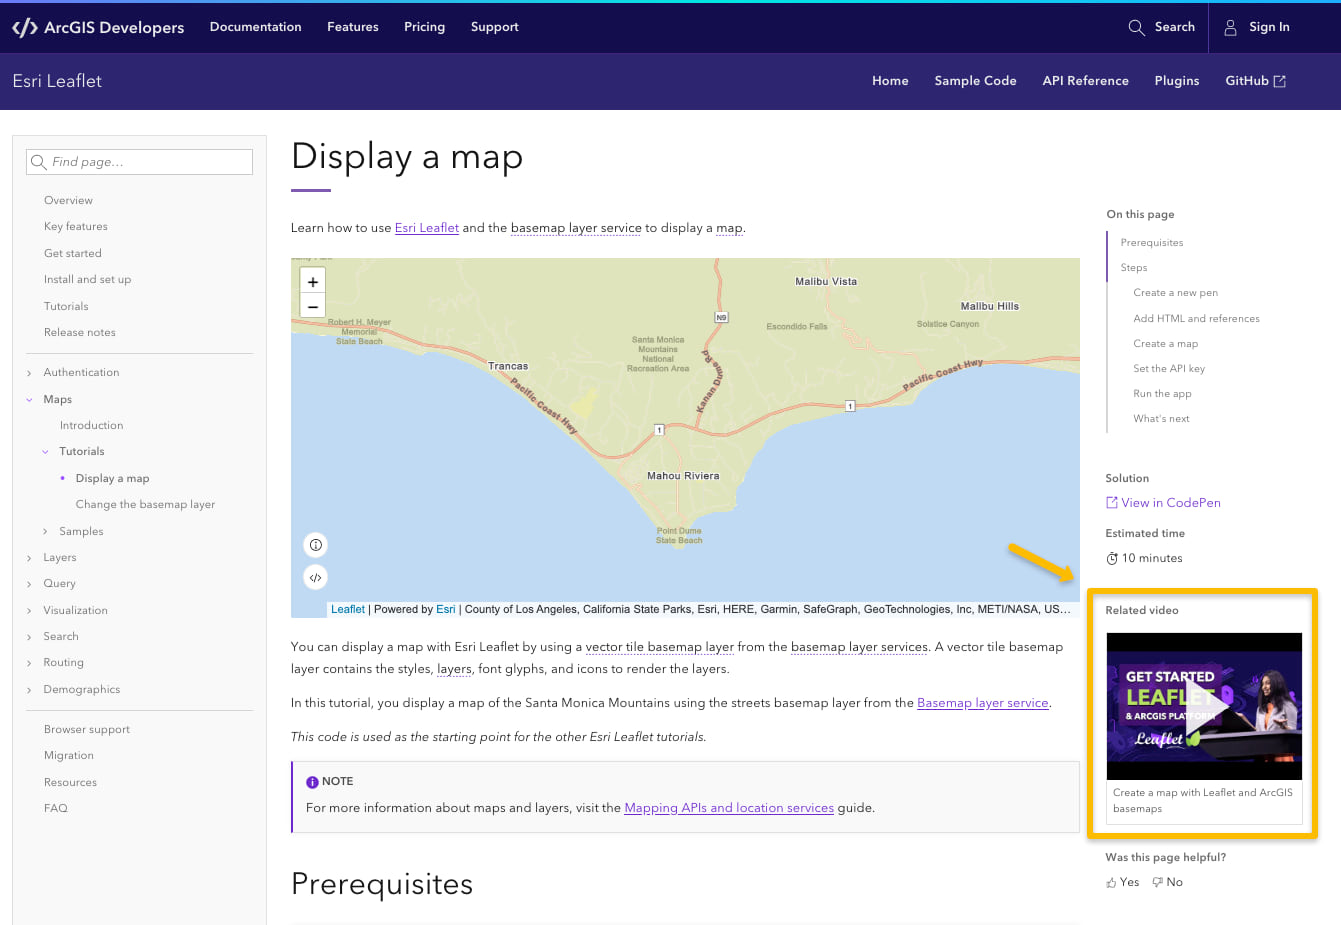Play the related Leaflet video

coord(1204,706)
